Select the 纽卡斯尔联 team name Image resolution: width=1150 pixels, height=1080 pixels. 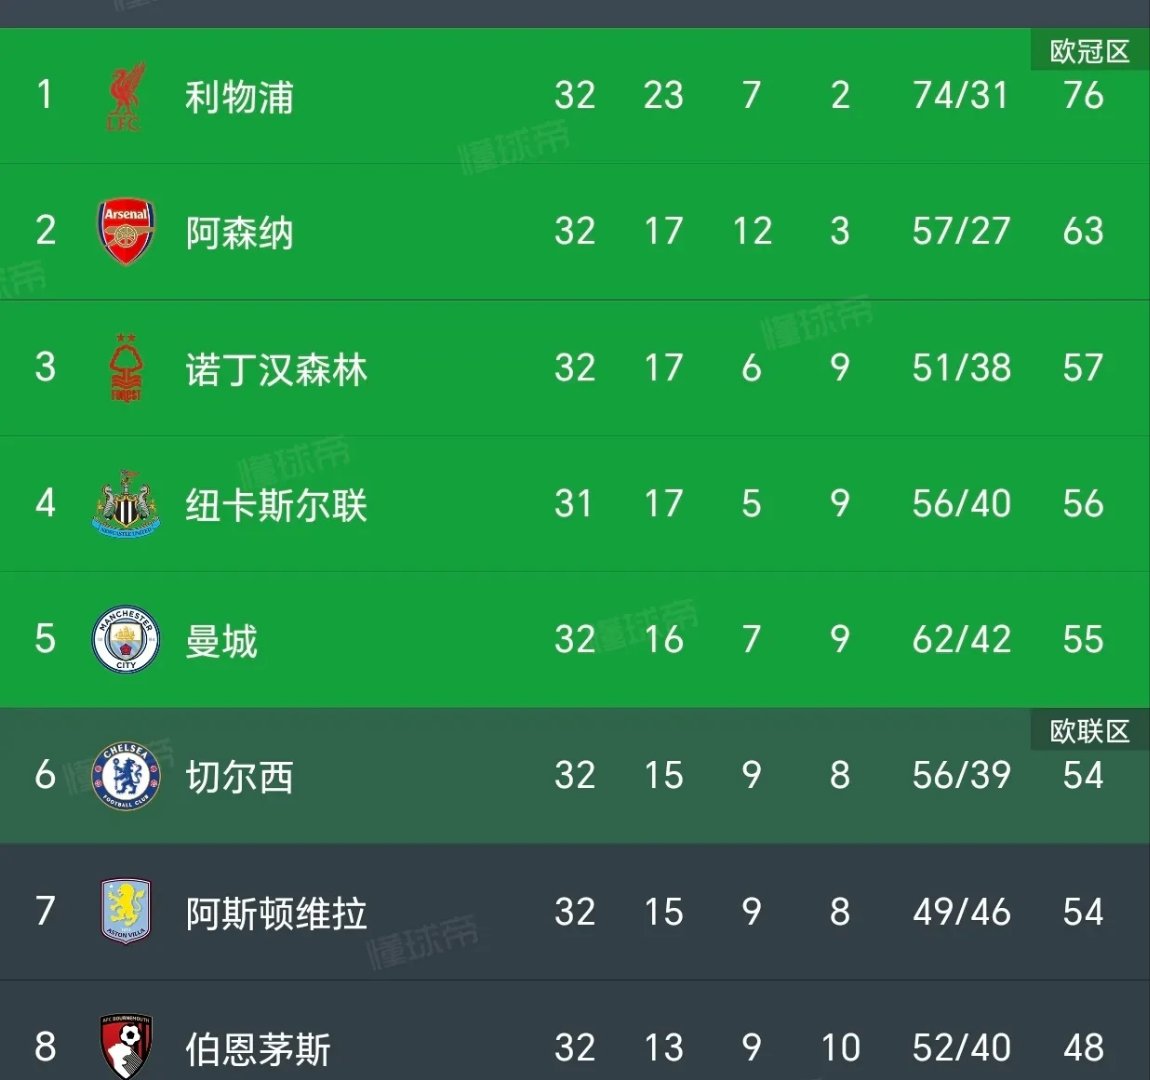[x=276, y=504]
